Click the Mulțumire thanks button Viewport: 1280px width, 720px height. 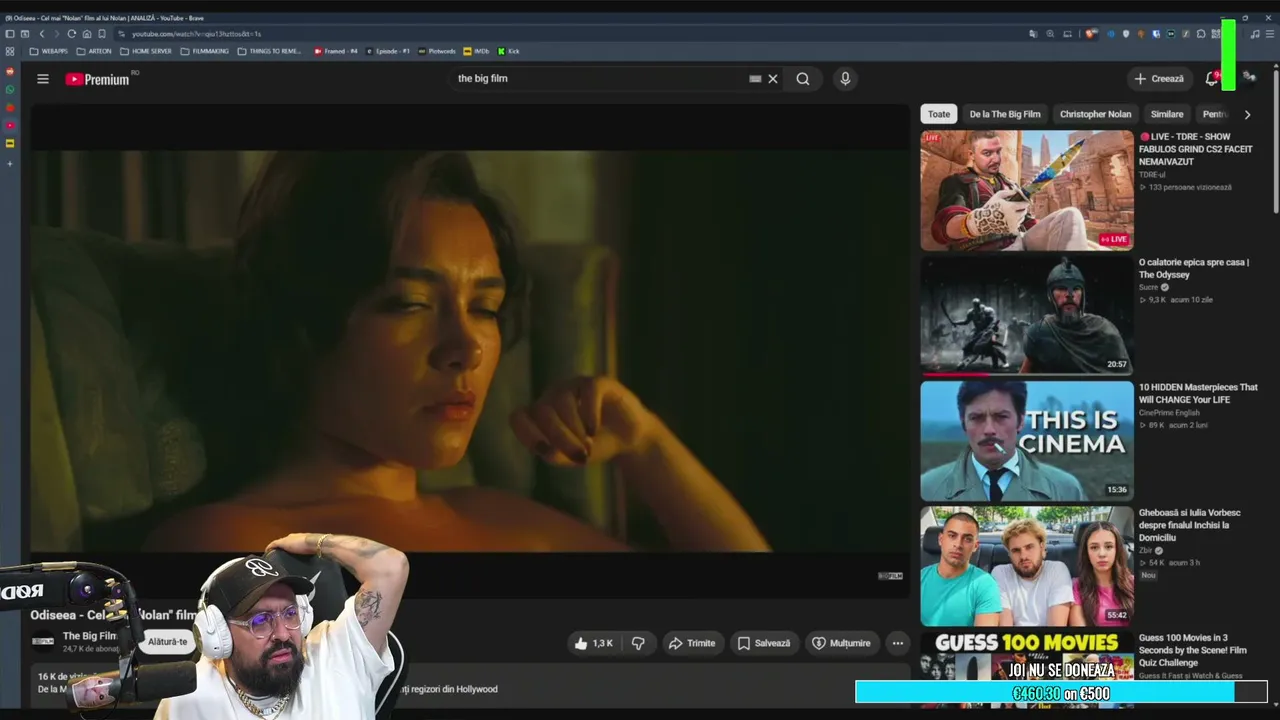tap(841, 643)
